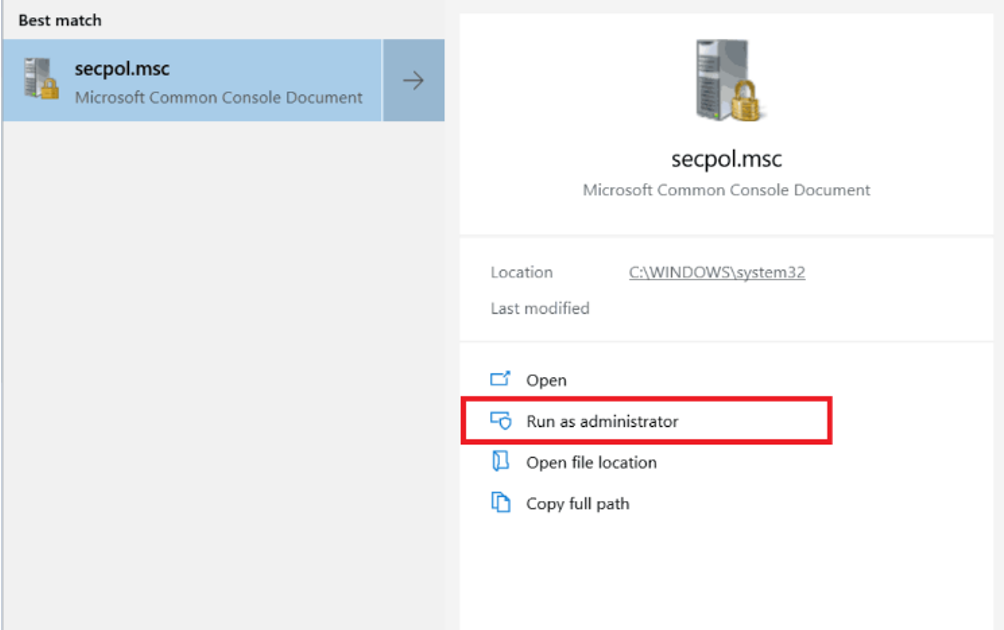The width and height of the screenshot is (1004, 630).
Task: Click the Last modified label
Action: 540,308
